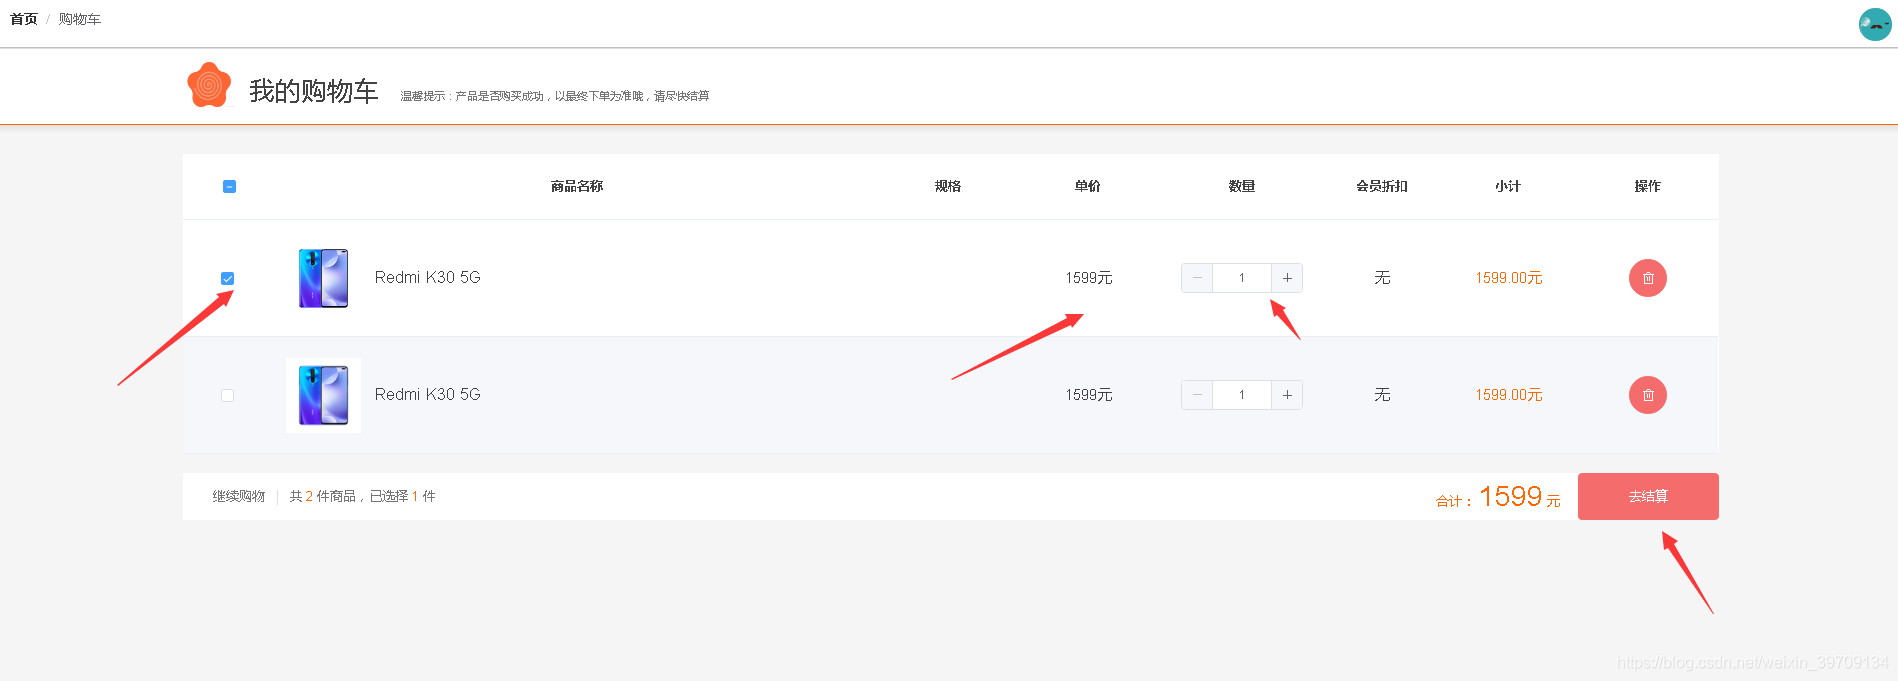Check the second Redmi K30 5G item
The image size is (1898, 681).
pos(227,395)
